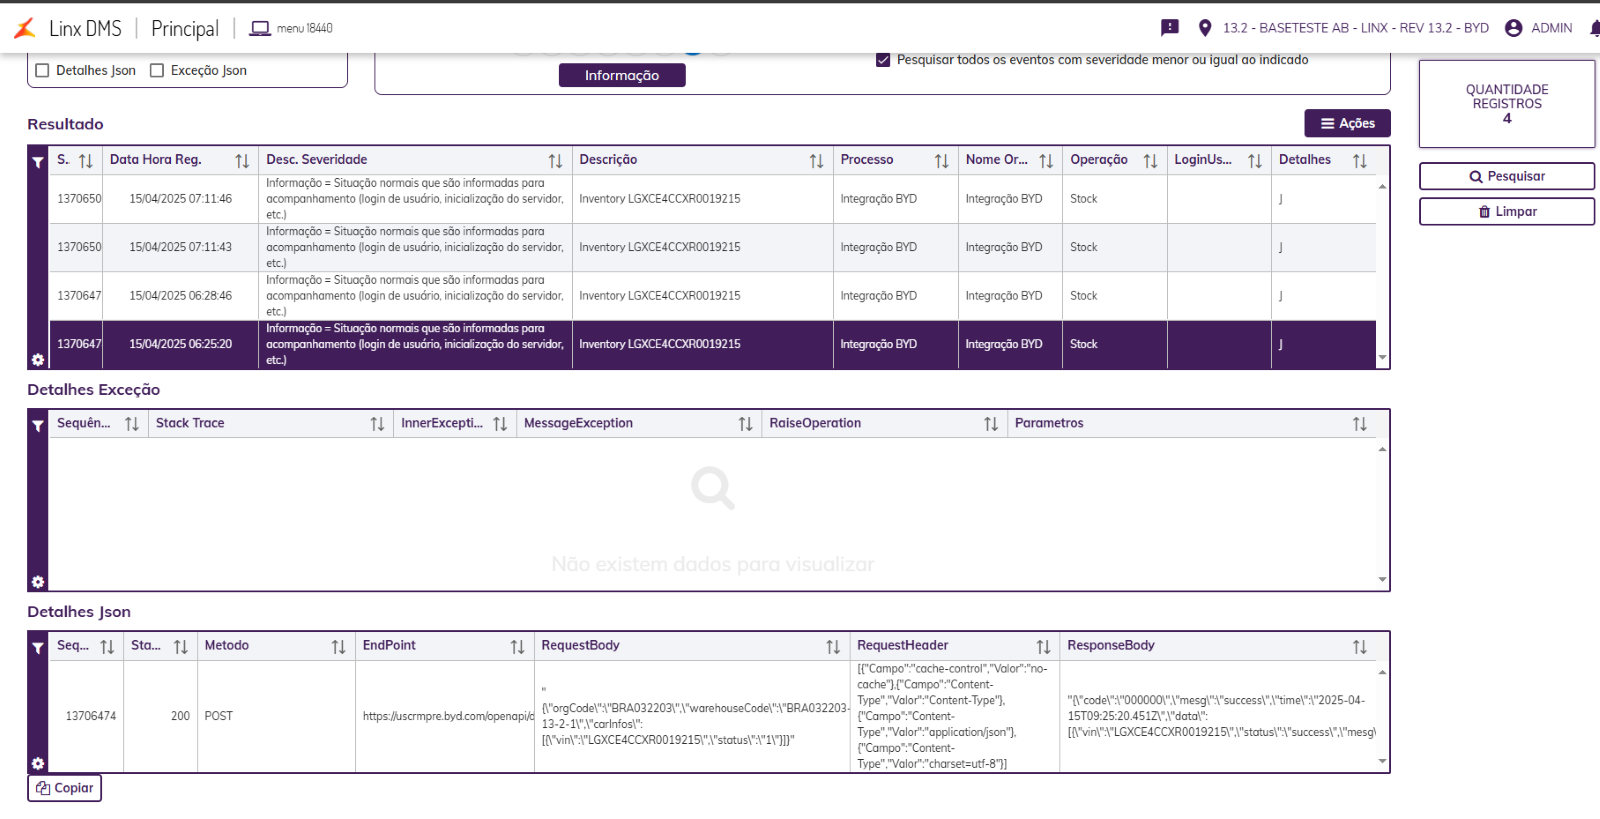Sort by Desc. Severidade column arrows
The height and width of the screenshot is (819, 1600).
[555, 161]
